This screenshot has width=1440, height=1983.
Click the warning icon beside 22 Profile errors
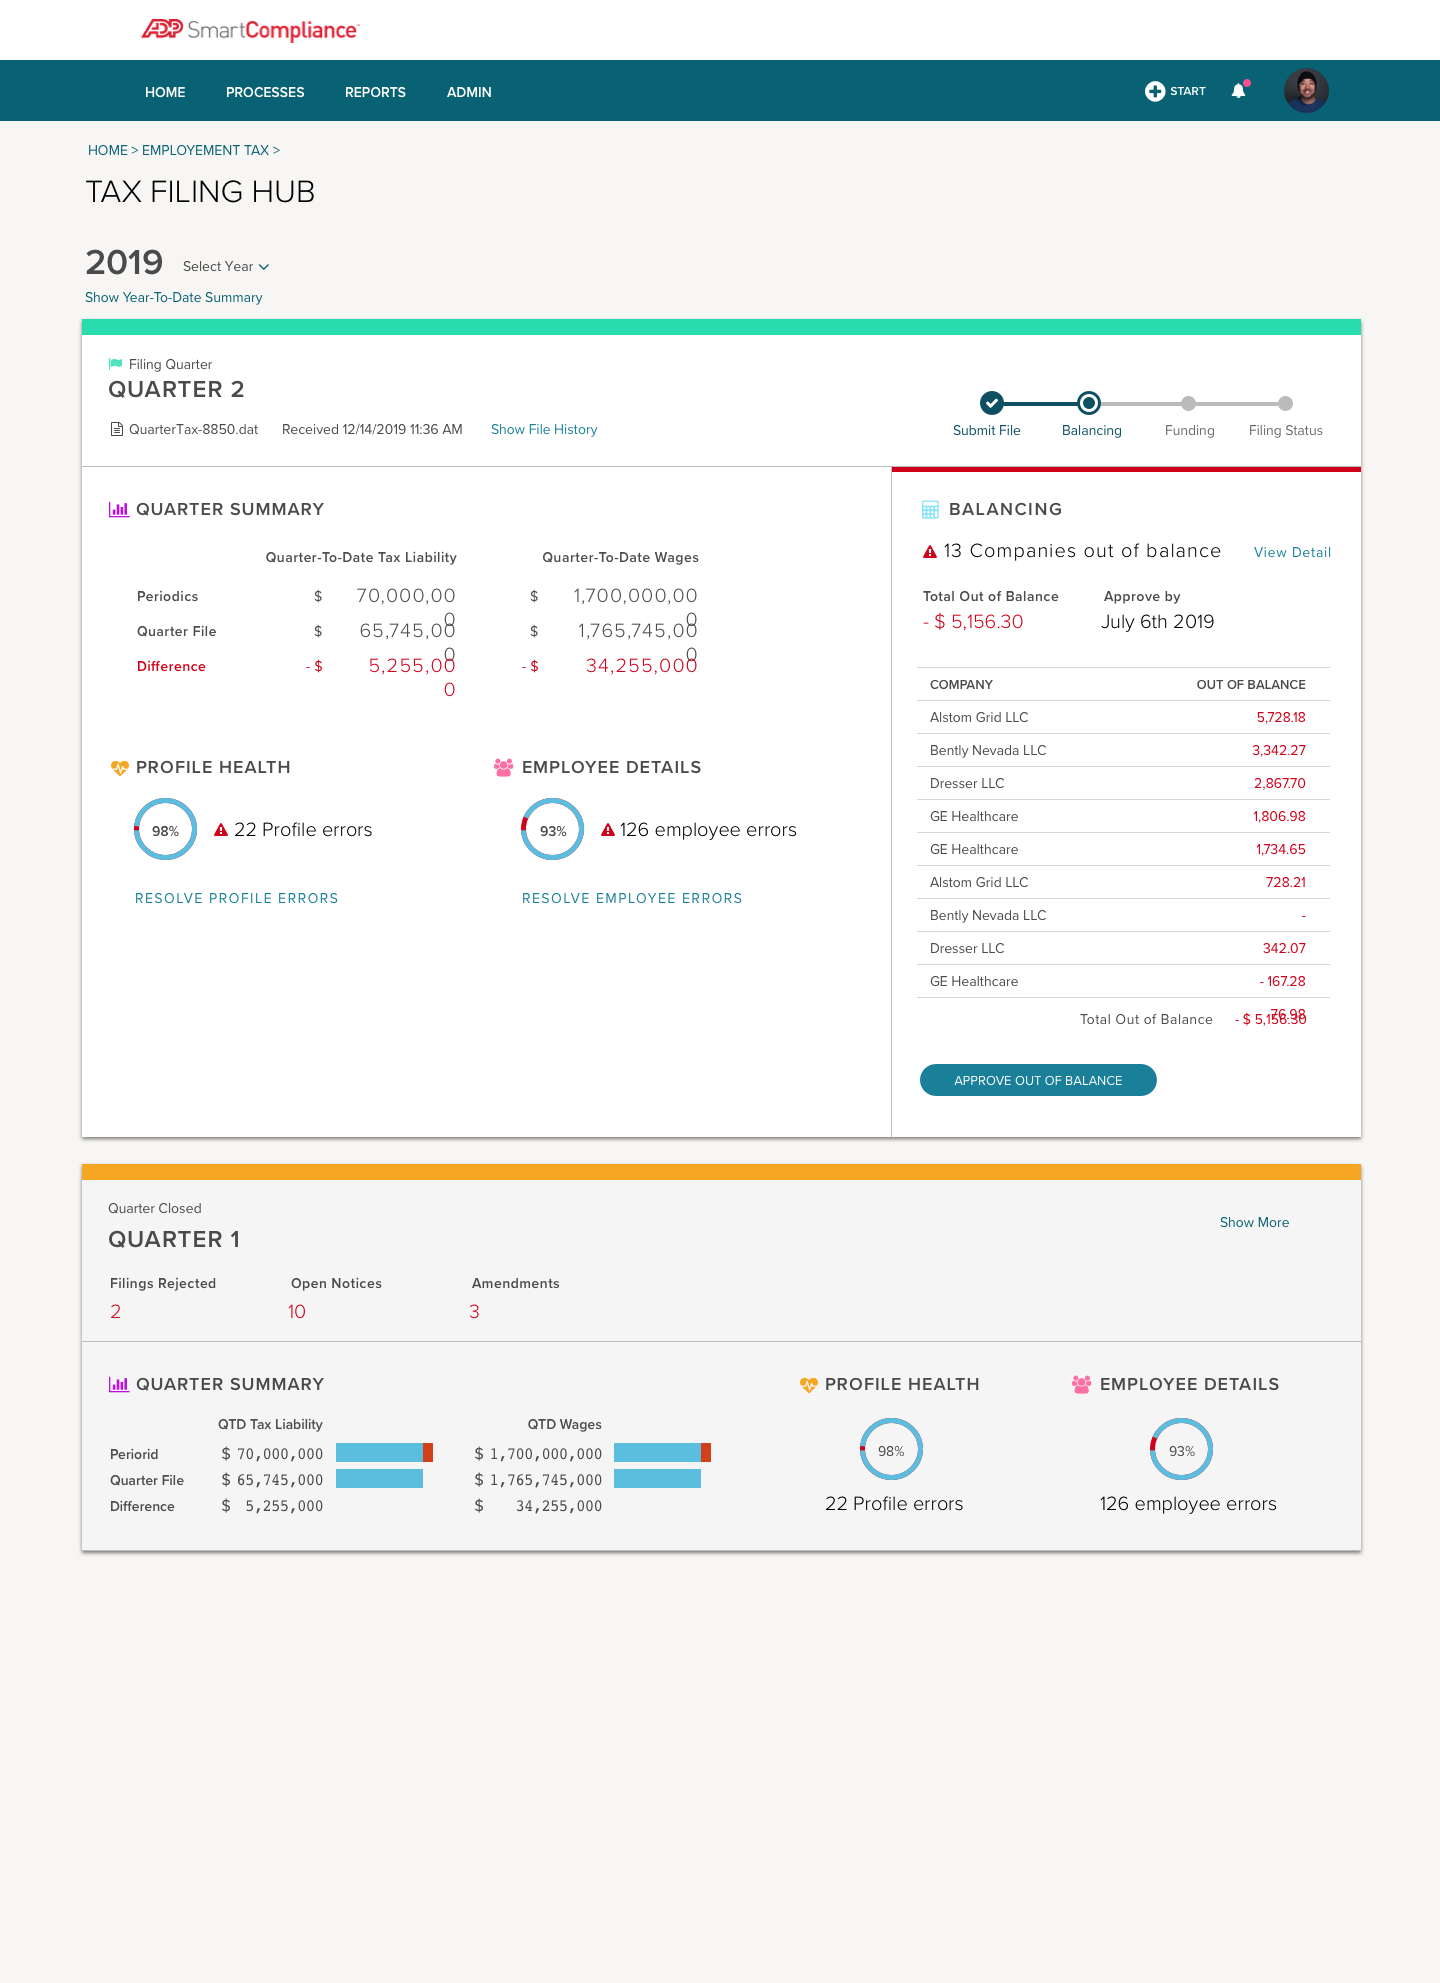(x=221, y=829)
